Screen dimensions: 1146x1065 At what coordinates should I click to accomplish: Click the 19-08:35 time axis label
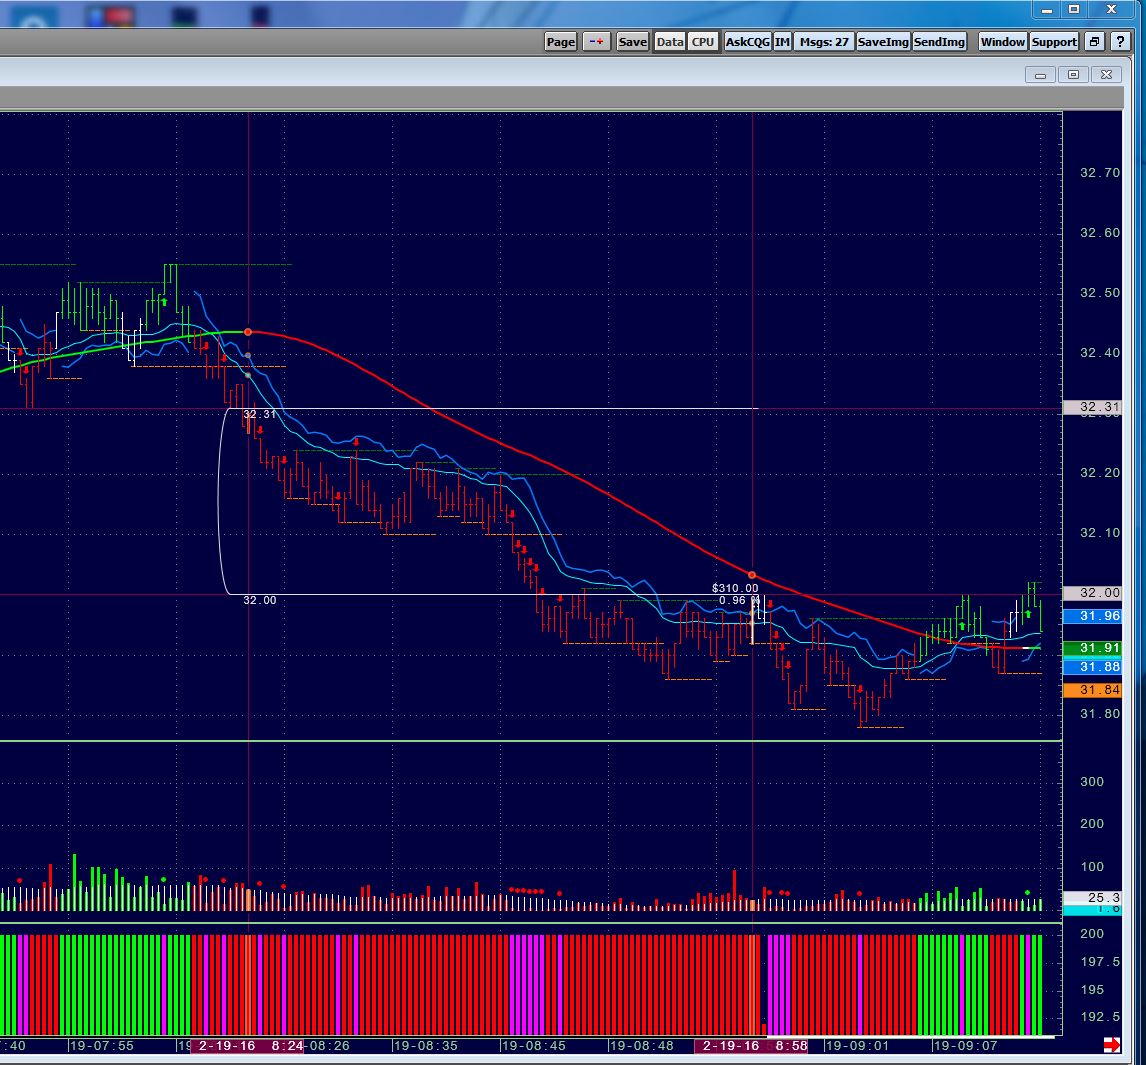[x=425, y=1046]
